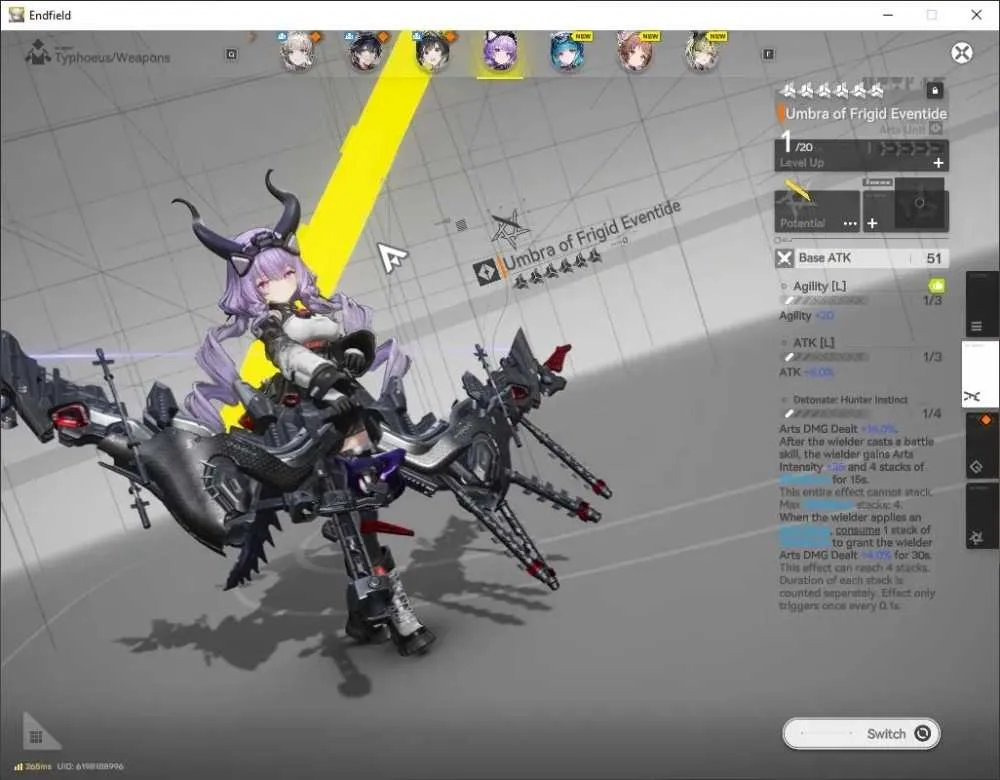Open the grid menu icon at bottom left
1000x780 pixels.
click(36, 737)
